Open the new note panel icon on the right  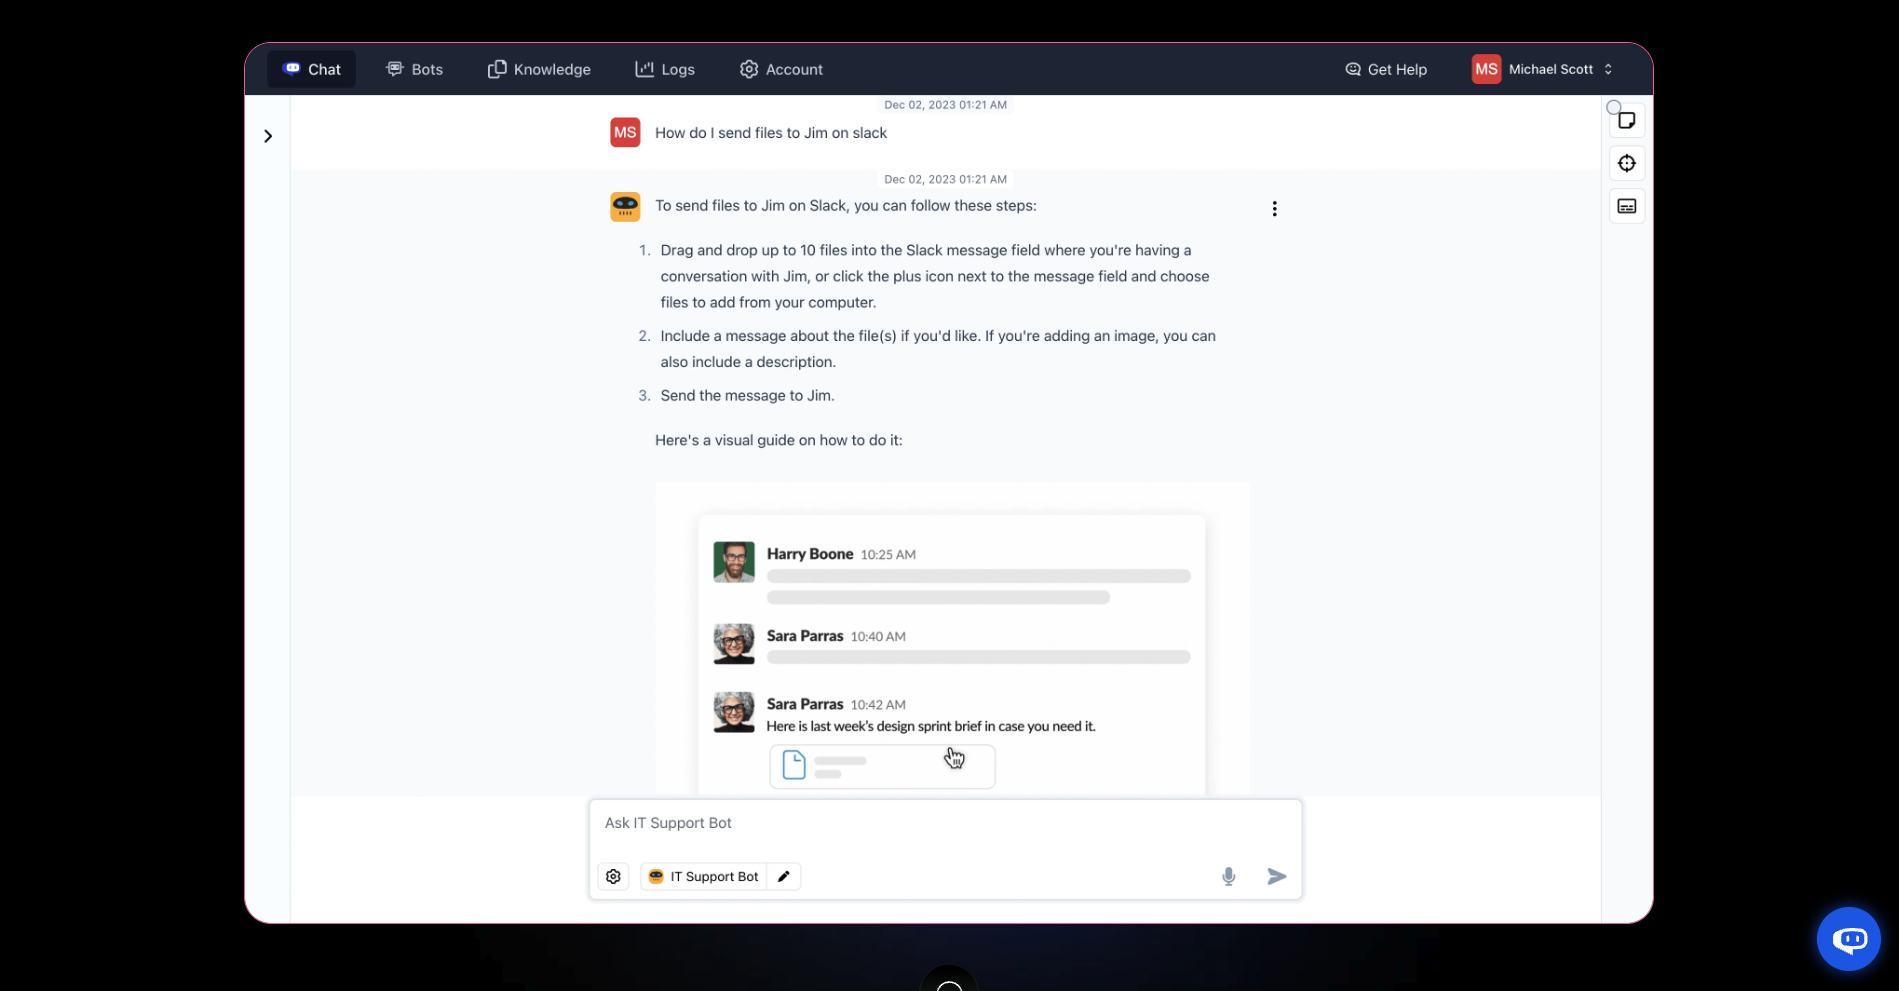pyautogui.click(x=1626, y=119)
